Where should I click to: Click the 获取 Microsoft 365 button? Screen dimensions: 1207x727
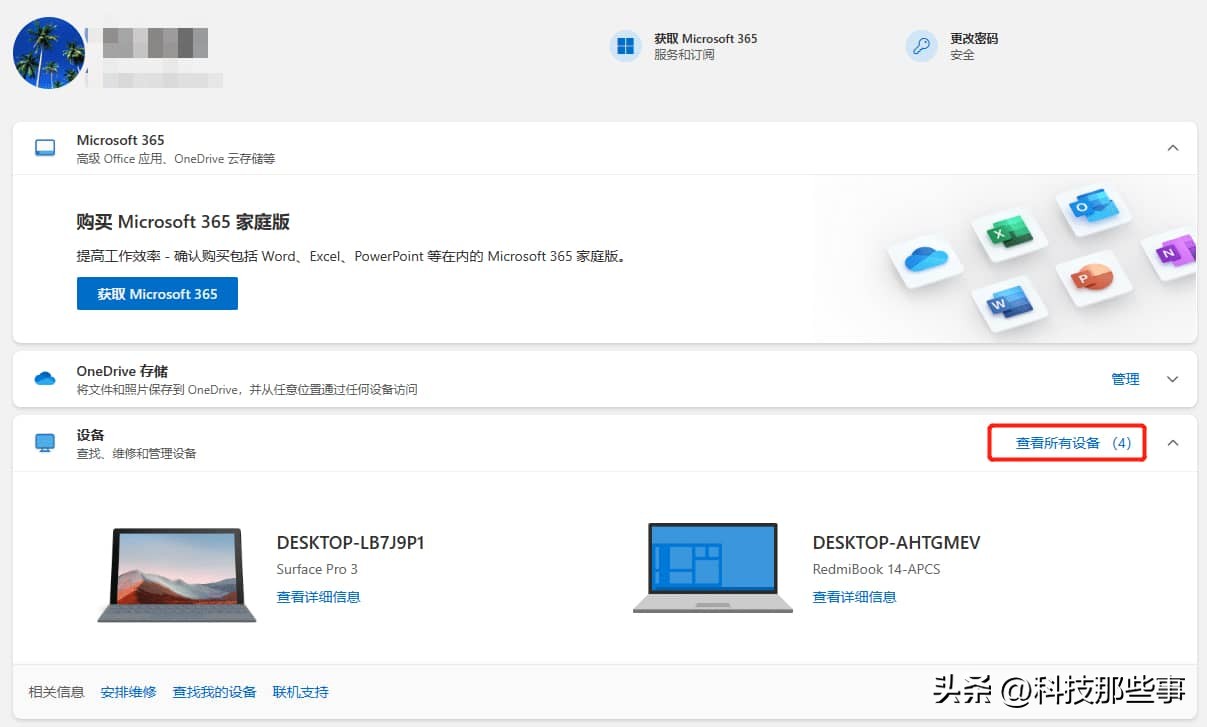[x=157, y=293]
